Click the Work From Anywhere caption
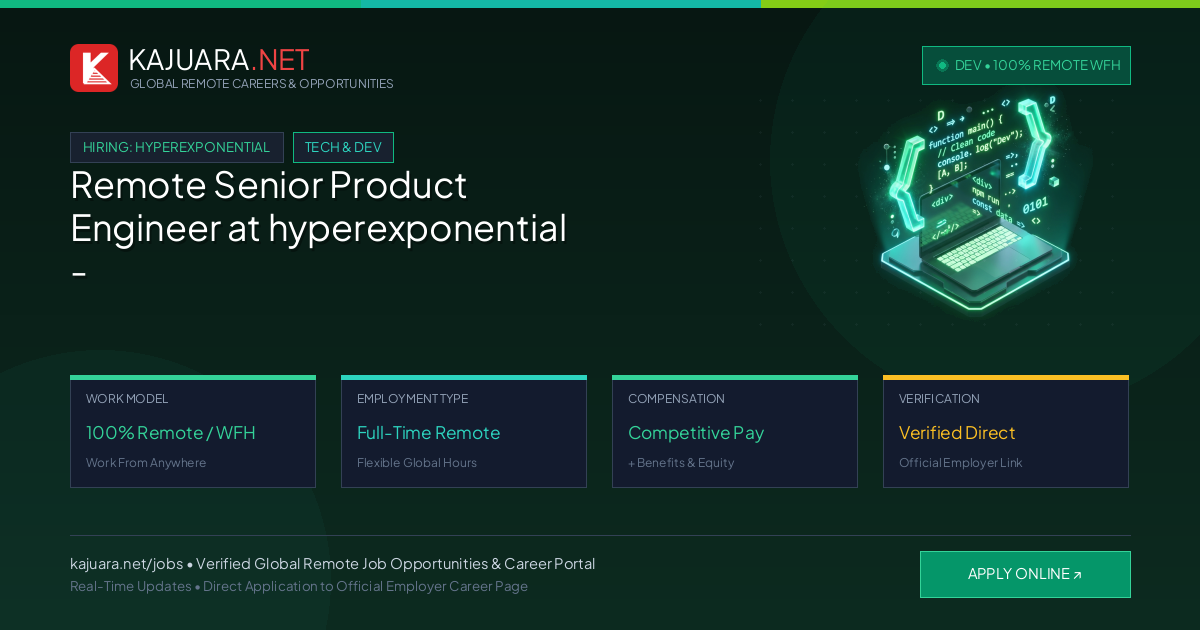1200x630 pixels. point(146,463)
